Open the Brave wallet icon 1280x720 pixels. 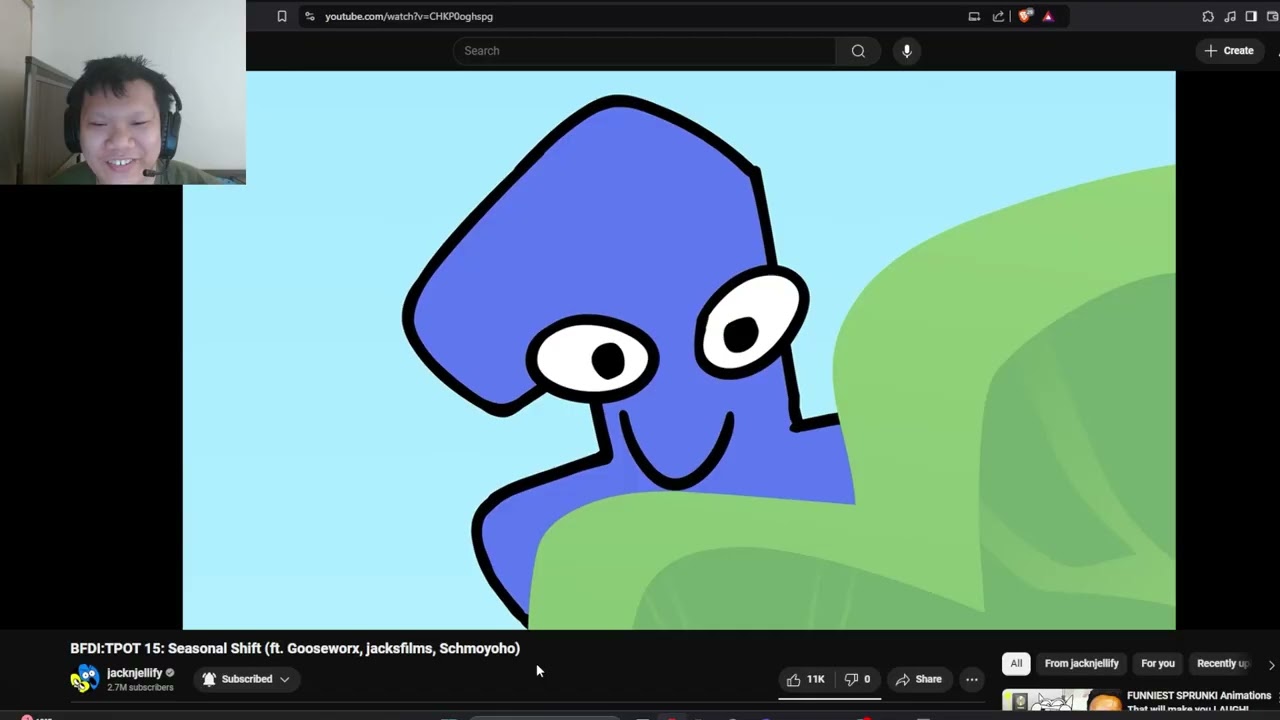click(1272, 16)
